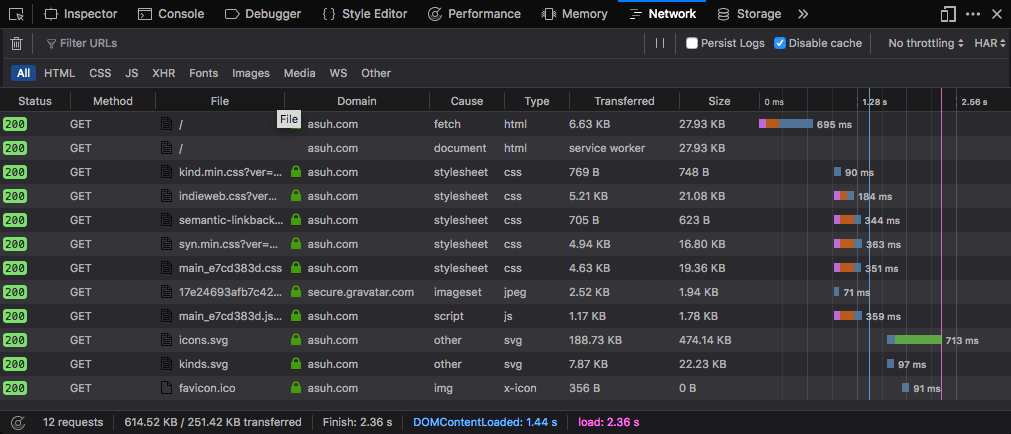Click the lock icon for syn.min.css row

(296, 244)
